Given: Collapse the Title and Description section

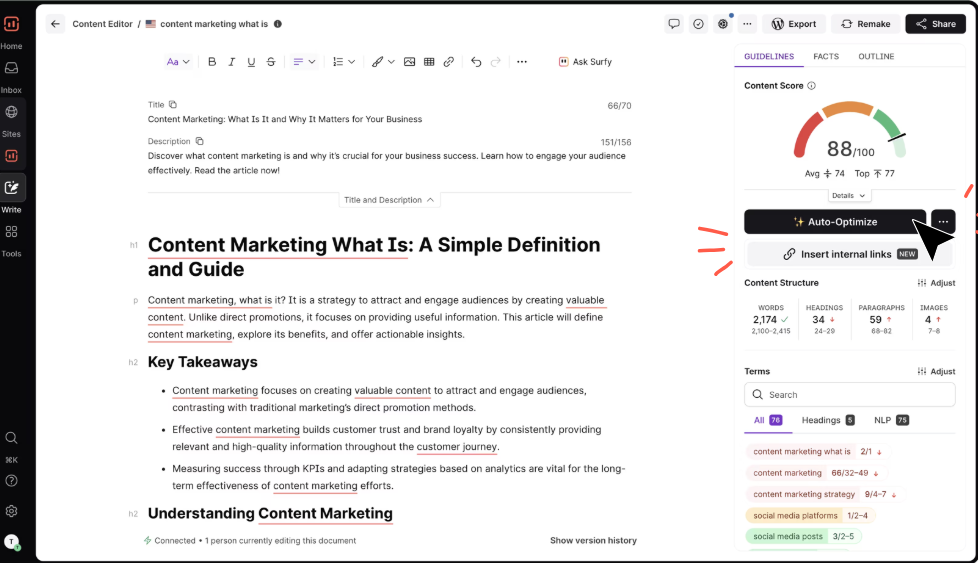Looking at the screenshot, I should click(390, 200).
